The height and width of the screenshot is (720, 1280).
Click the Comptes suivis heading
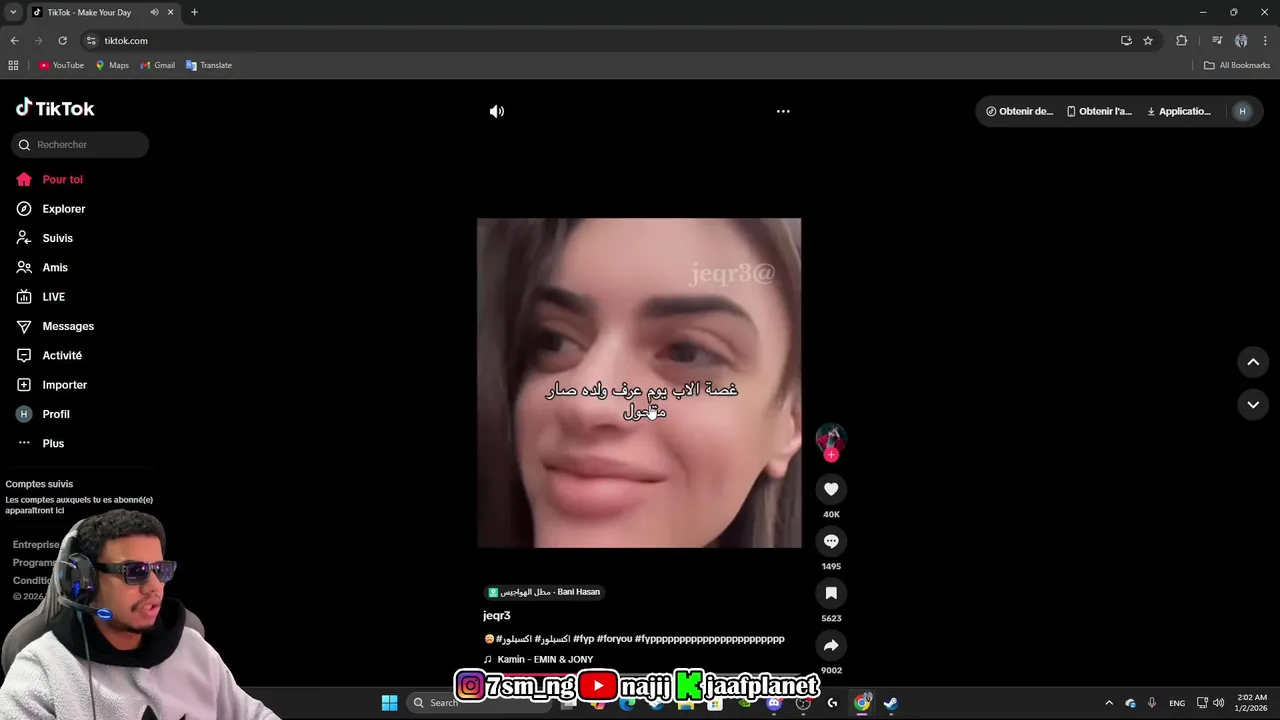[39, 484]
